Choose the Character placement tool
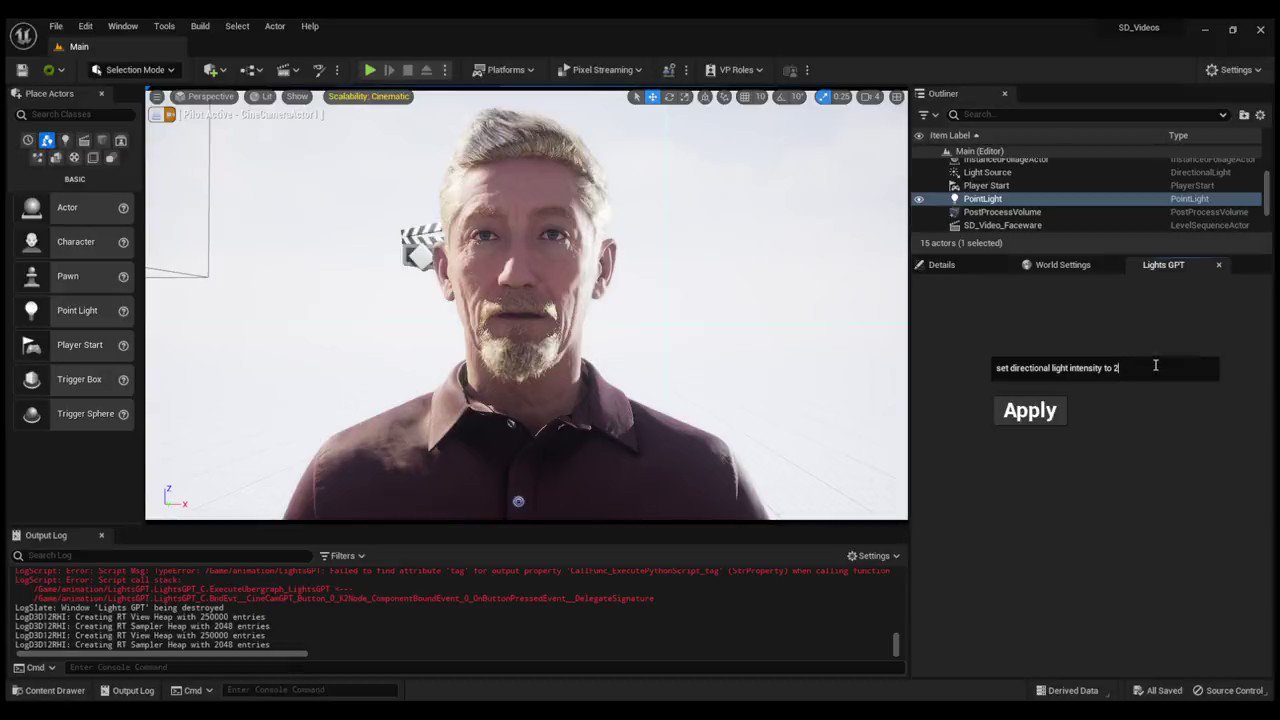 (x=75, y=241)
